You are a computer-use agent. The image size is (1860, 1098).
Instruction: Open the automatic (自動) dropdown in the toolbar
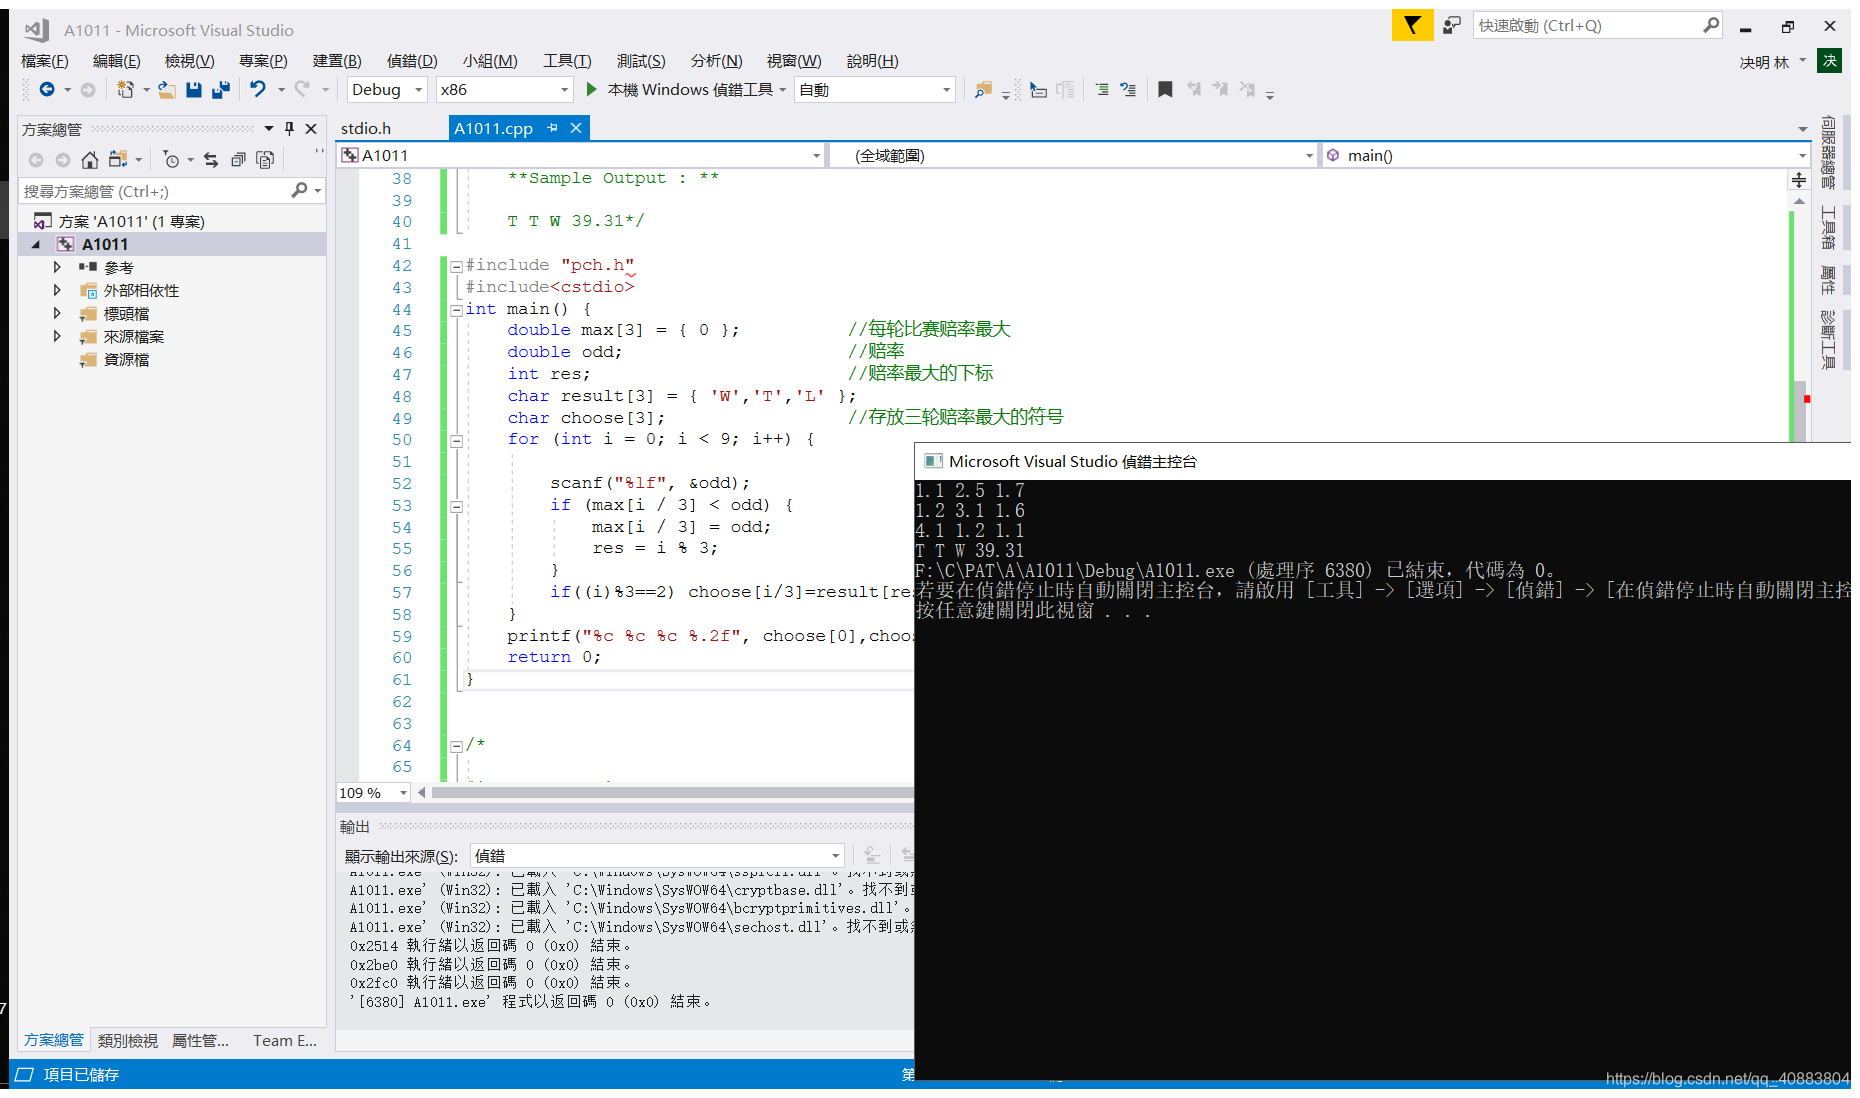point(875,90)
